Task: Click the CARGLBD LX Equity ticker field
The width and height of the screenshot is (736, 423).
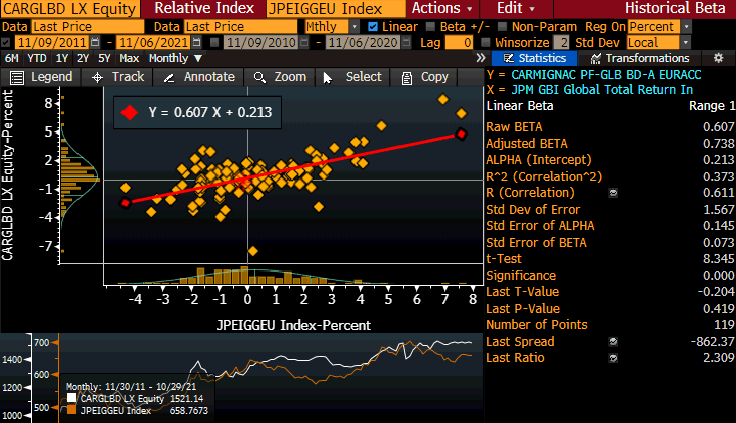Action: tap(70, 8)
